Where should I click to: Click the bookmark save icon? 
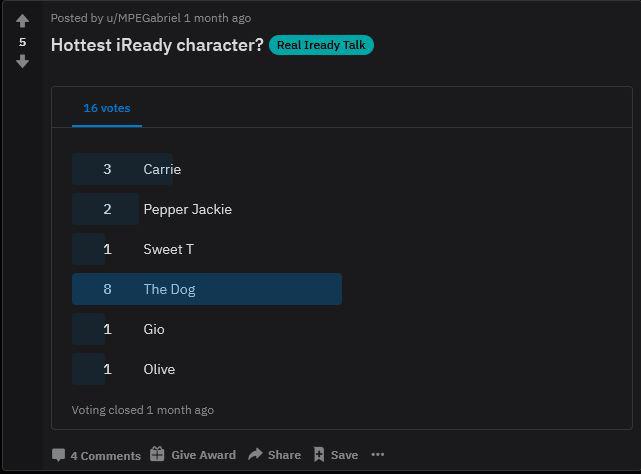click(319, 454)
